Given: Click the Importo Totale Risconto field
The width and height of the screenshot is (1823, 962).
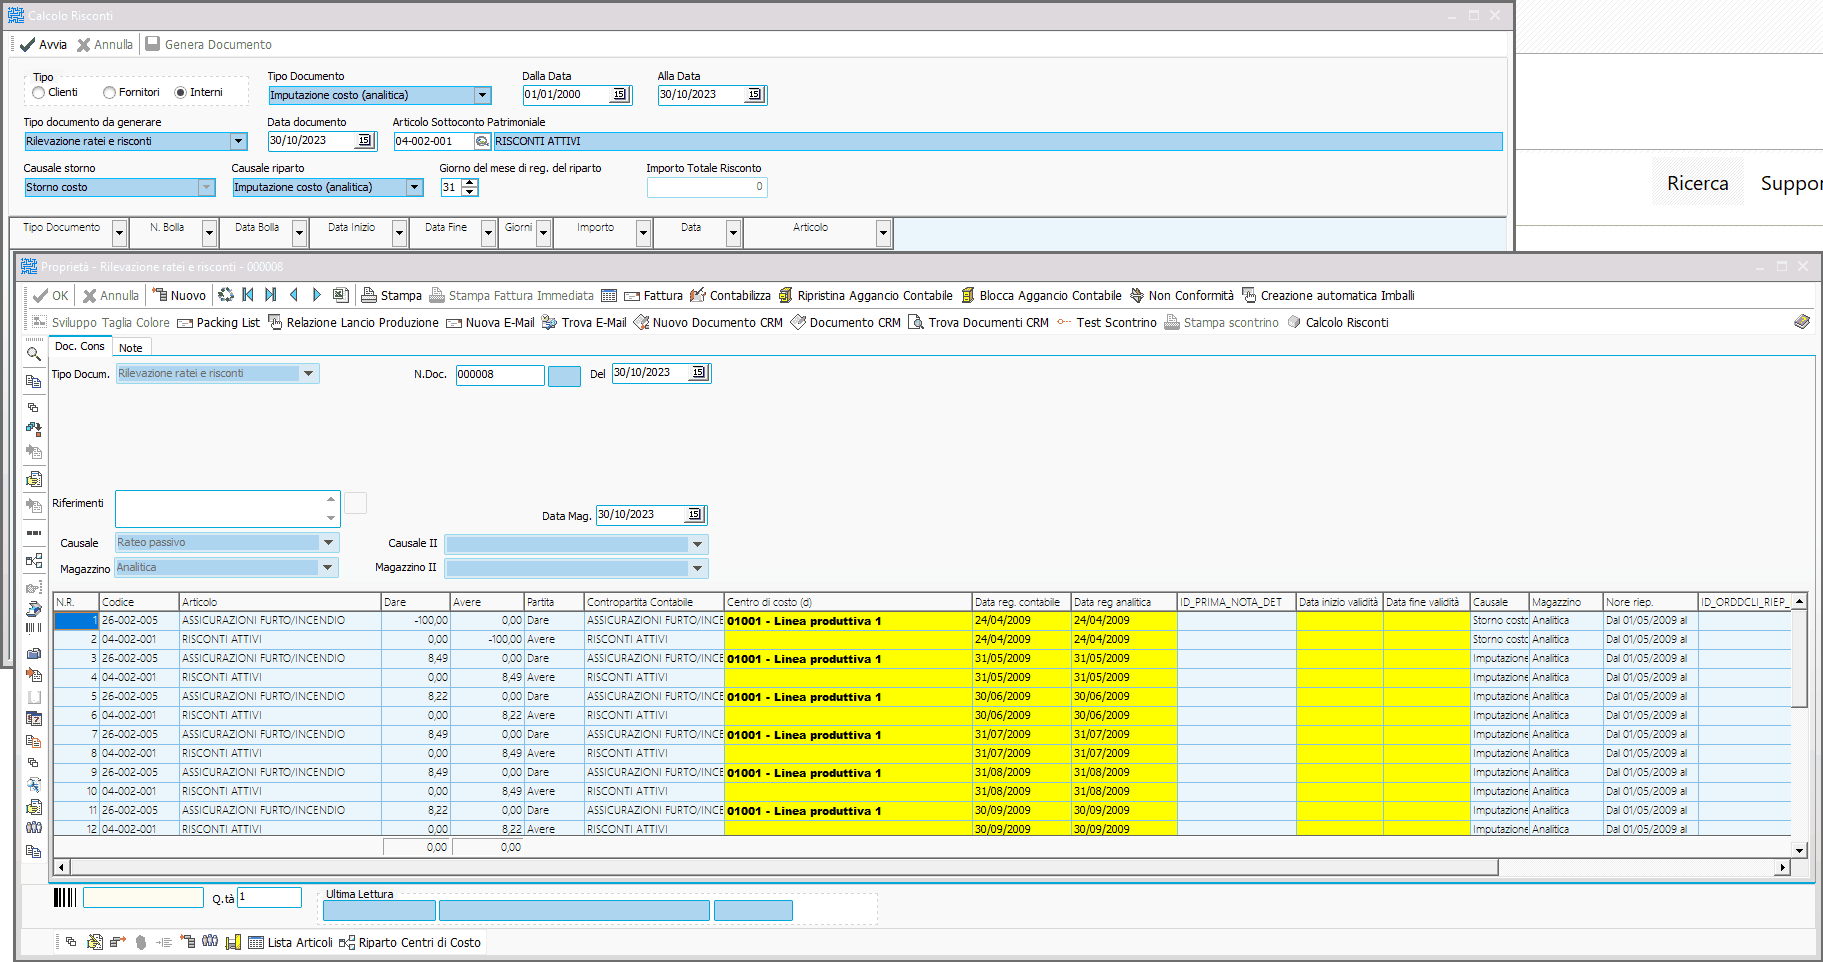Looking at the screenshot, I should click(707, 187).
